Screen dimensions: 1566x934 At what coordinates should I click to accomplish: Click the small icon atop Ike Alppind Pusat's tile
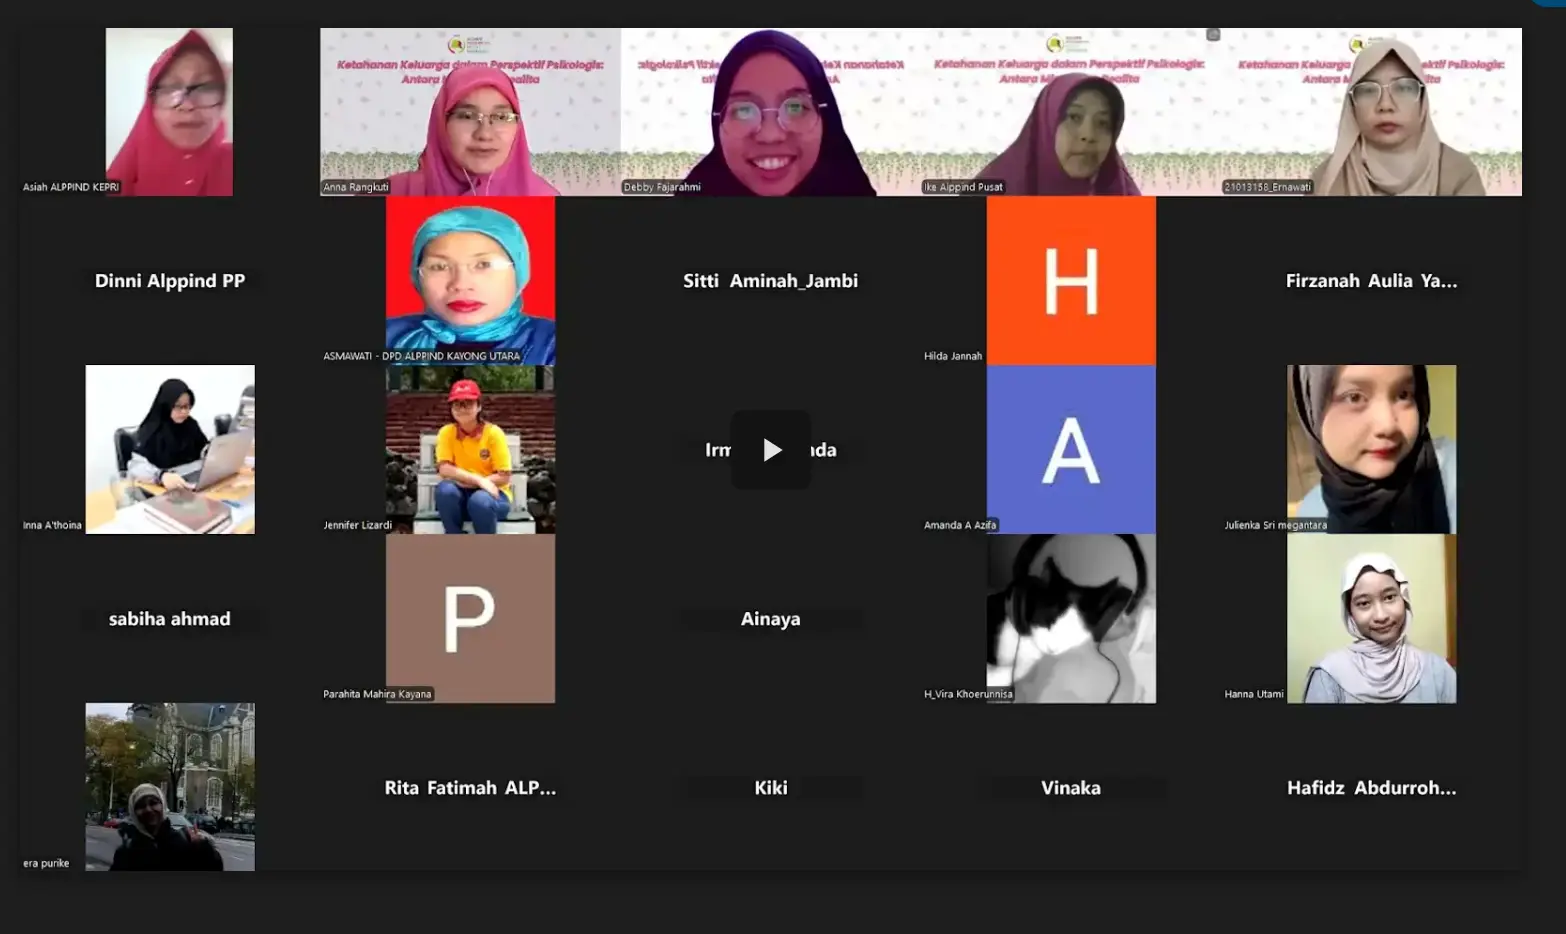[1213, 35]
